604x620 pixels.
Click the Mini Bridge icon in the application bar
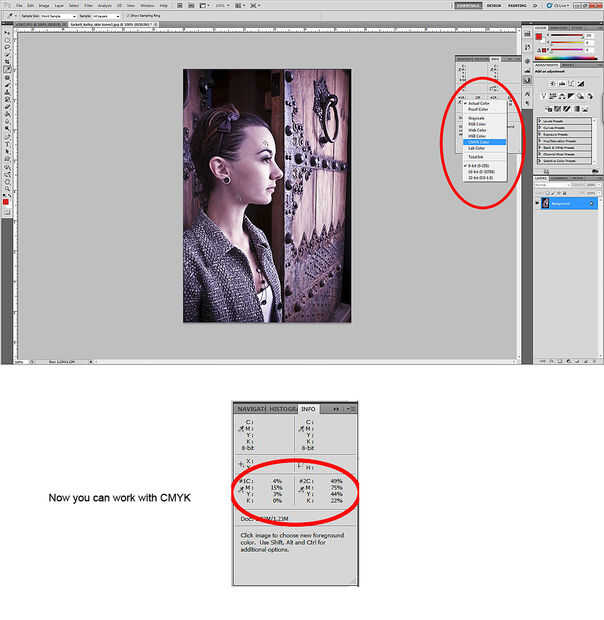point(191,6)
